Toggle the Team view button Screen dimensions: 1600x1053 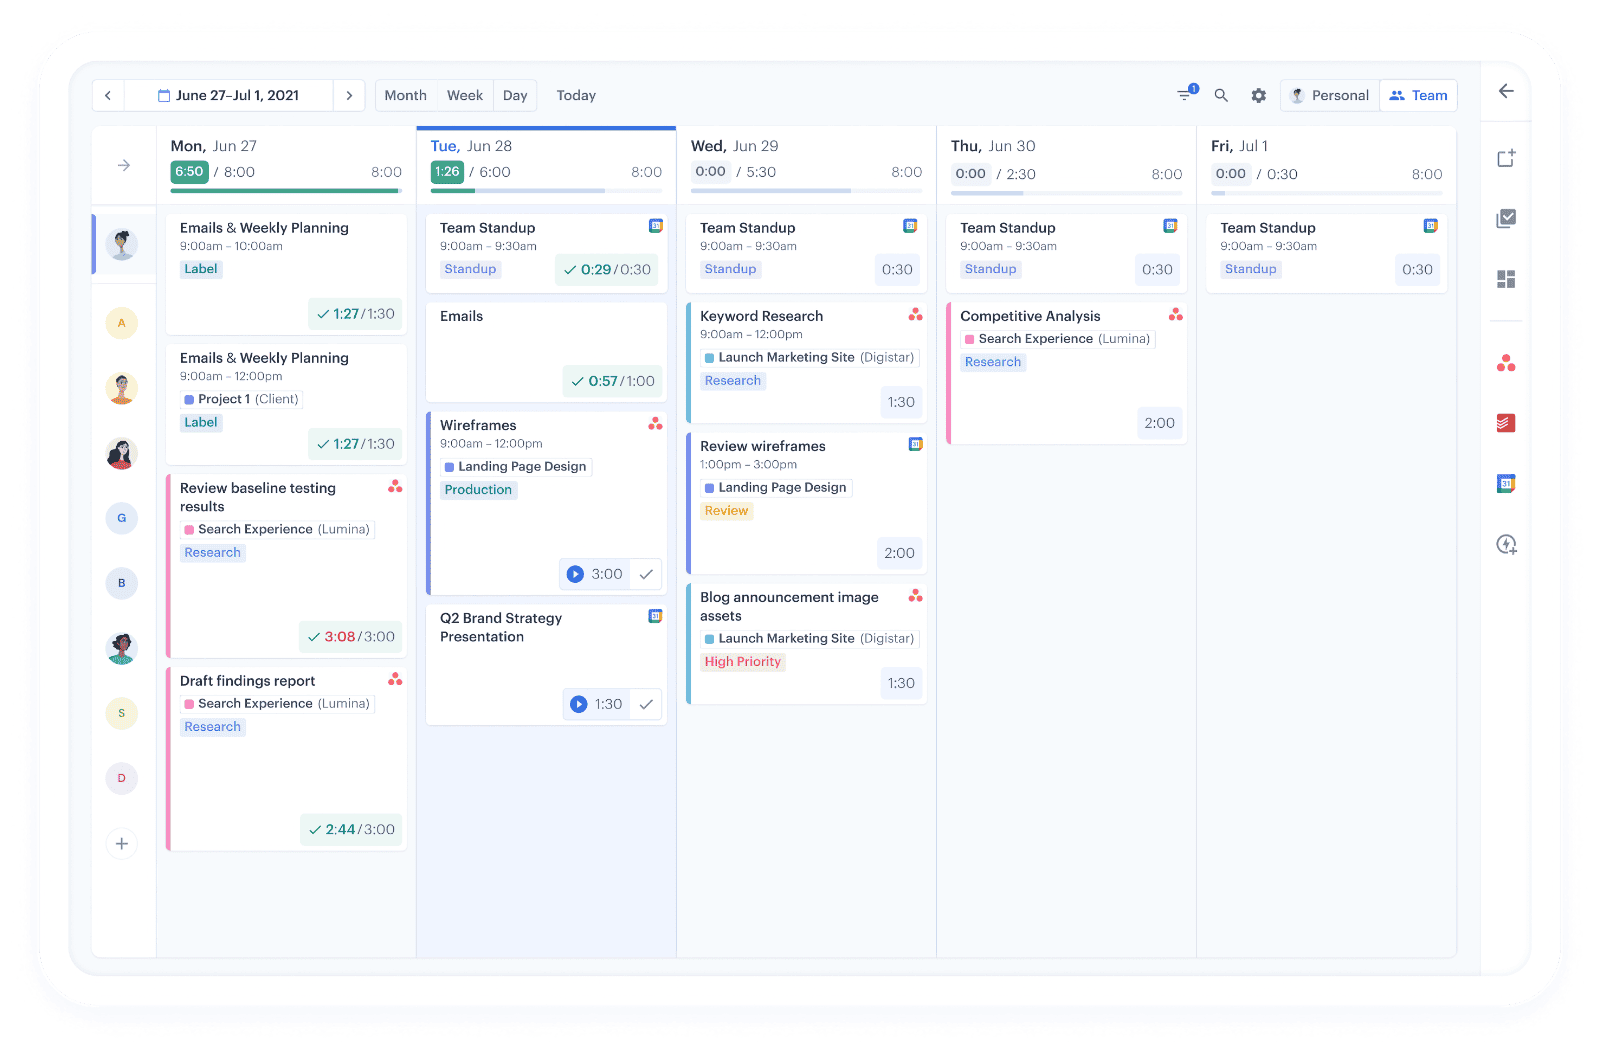point(1418,95)
